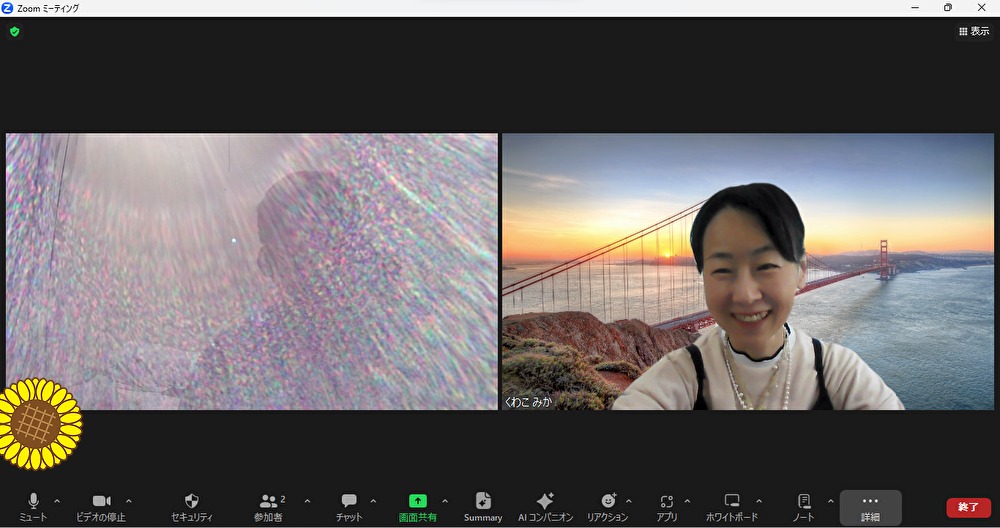Open the Participants panel

(268, 506)
